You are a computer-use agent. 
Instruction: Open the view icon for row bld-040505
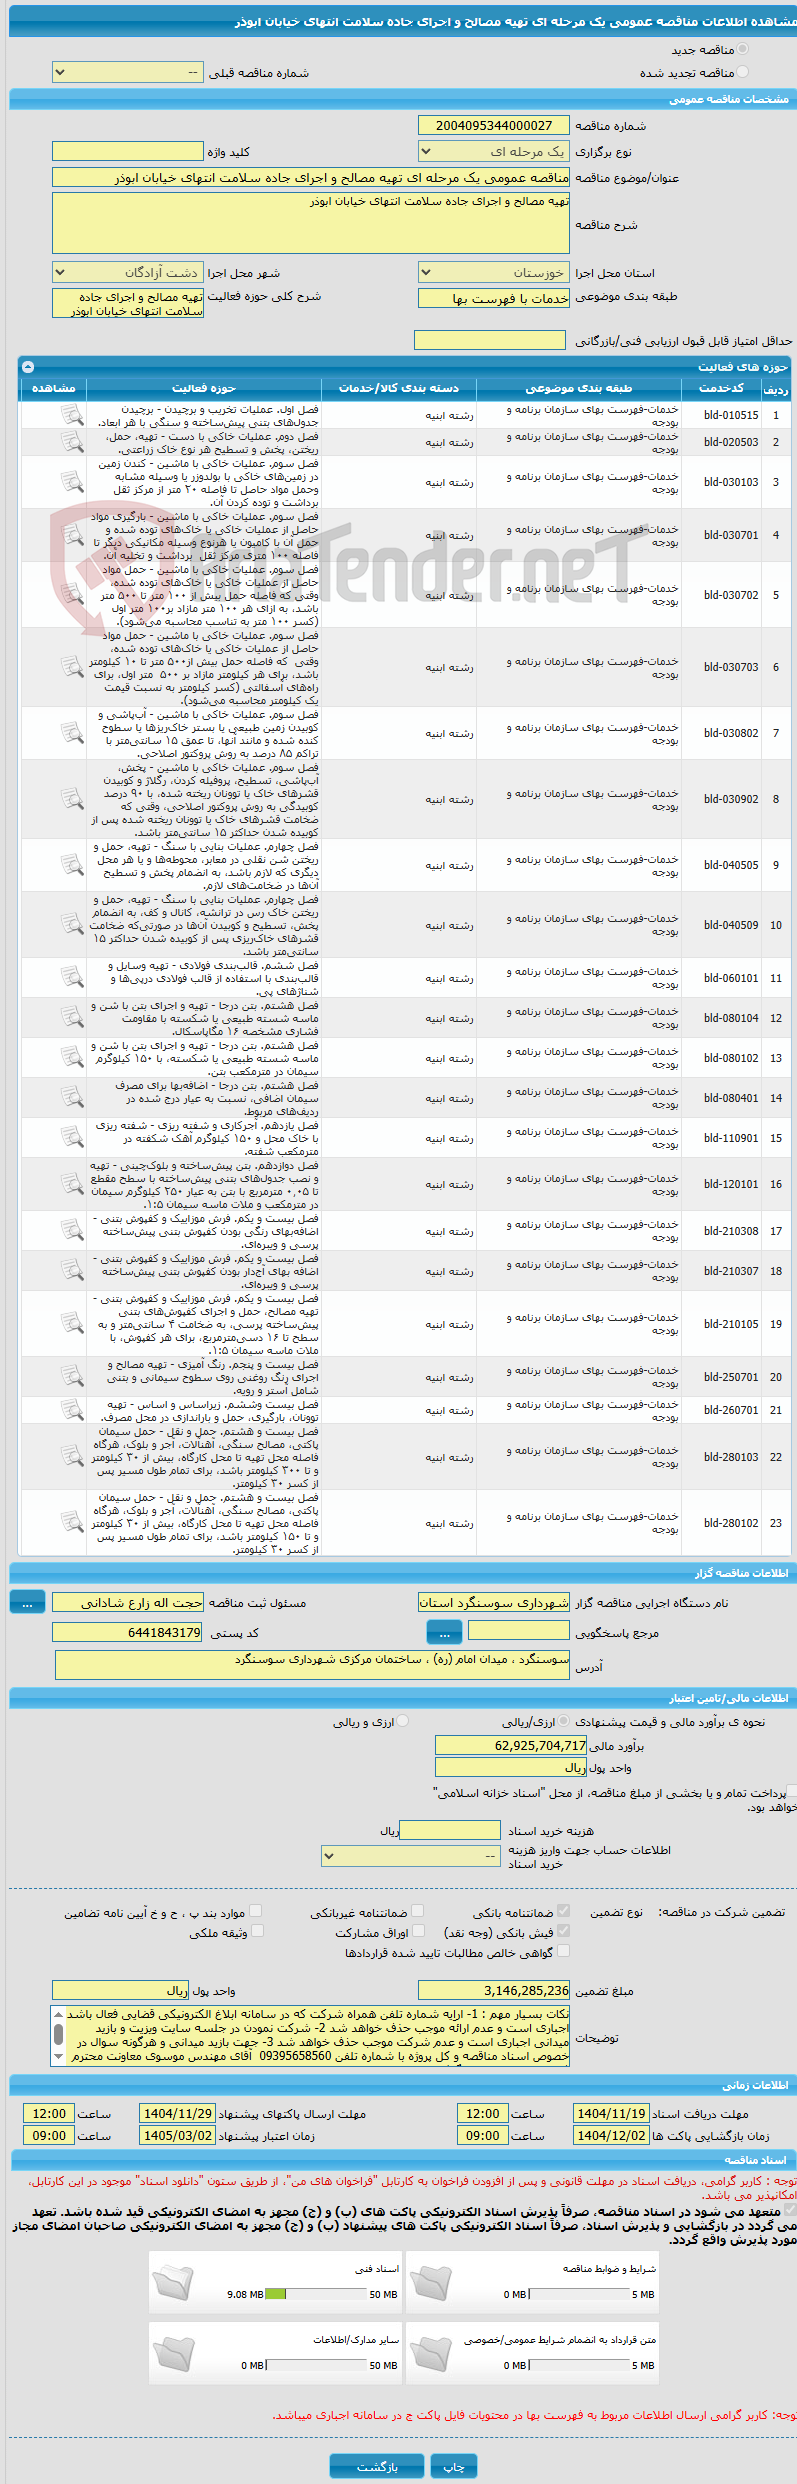[72, 865]
